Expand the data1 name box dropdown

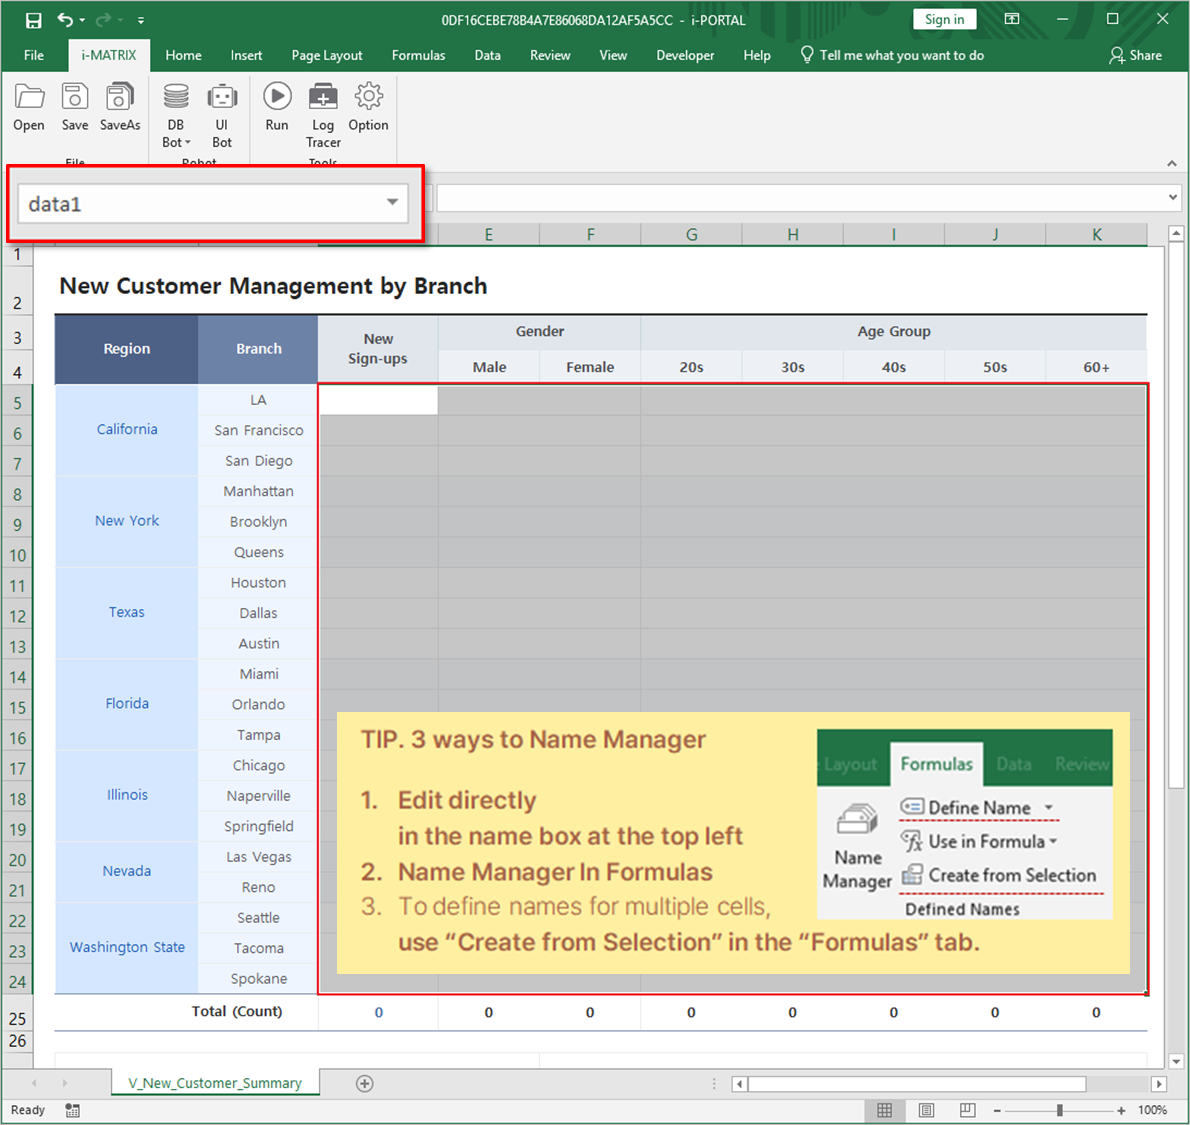tap(393, 203)
